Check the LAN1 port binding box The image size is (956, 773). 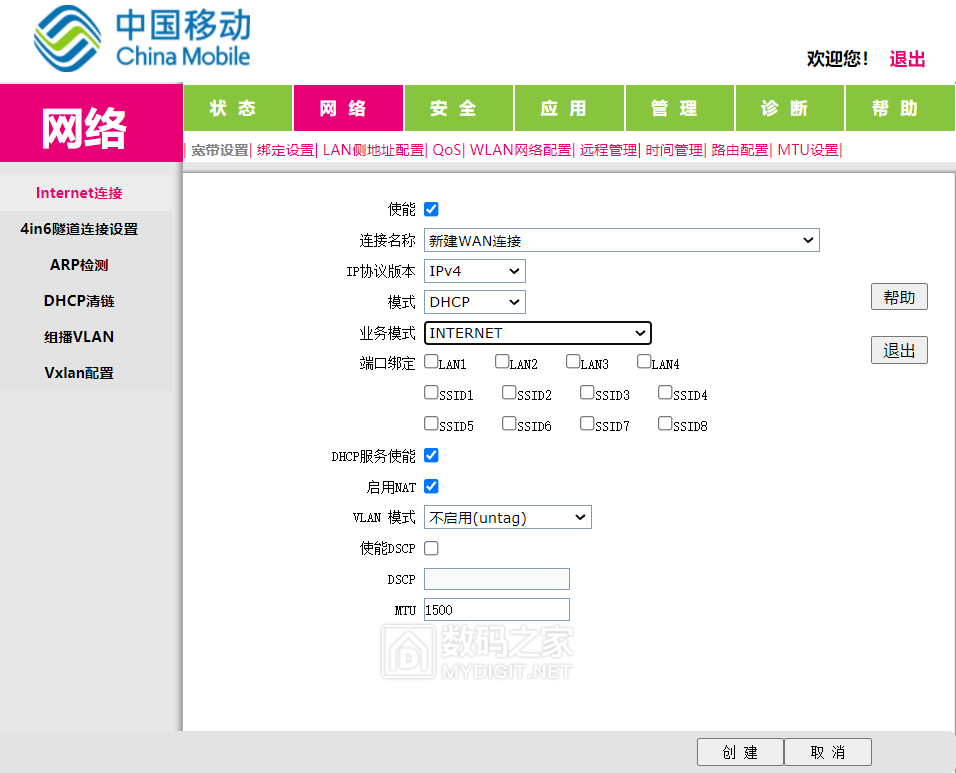click(x=431, y=362)
